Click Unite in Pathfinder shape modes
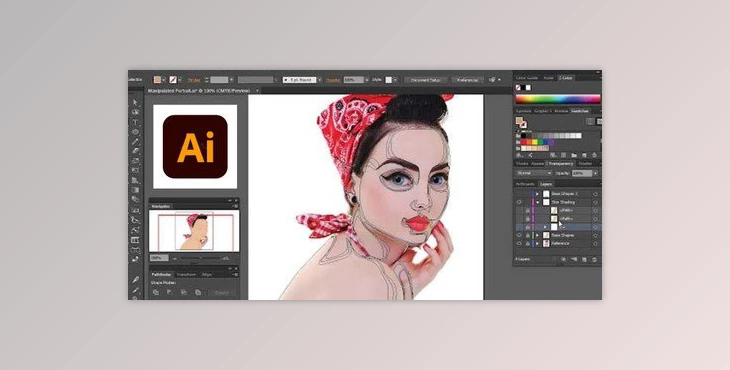Viewport: 730px width, 370px height. click(x=155, y=292)
